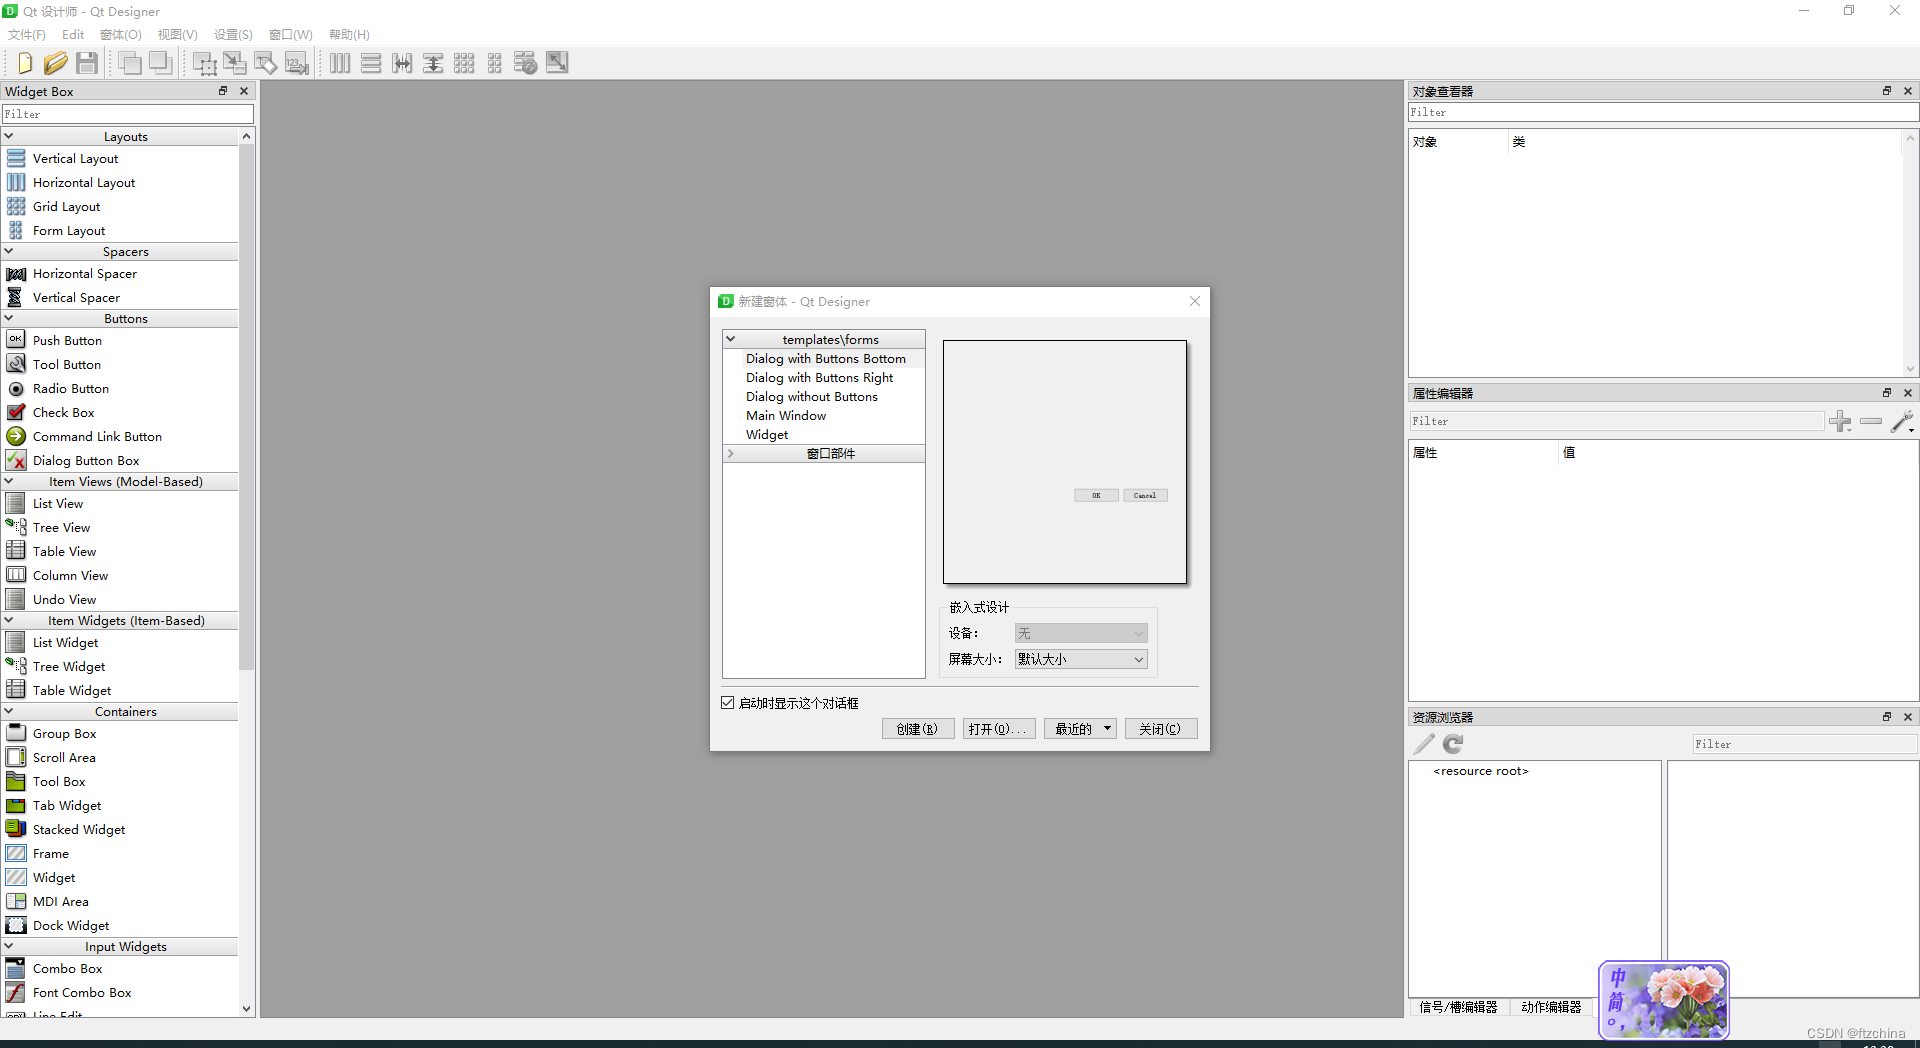Float the property editor (属性编辑器) panel
Image resolution: width=1920 pixels, height=1048 pixels.
click(1887, 393)
